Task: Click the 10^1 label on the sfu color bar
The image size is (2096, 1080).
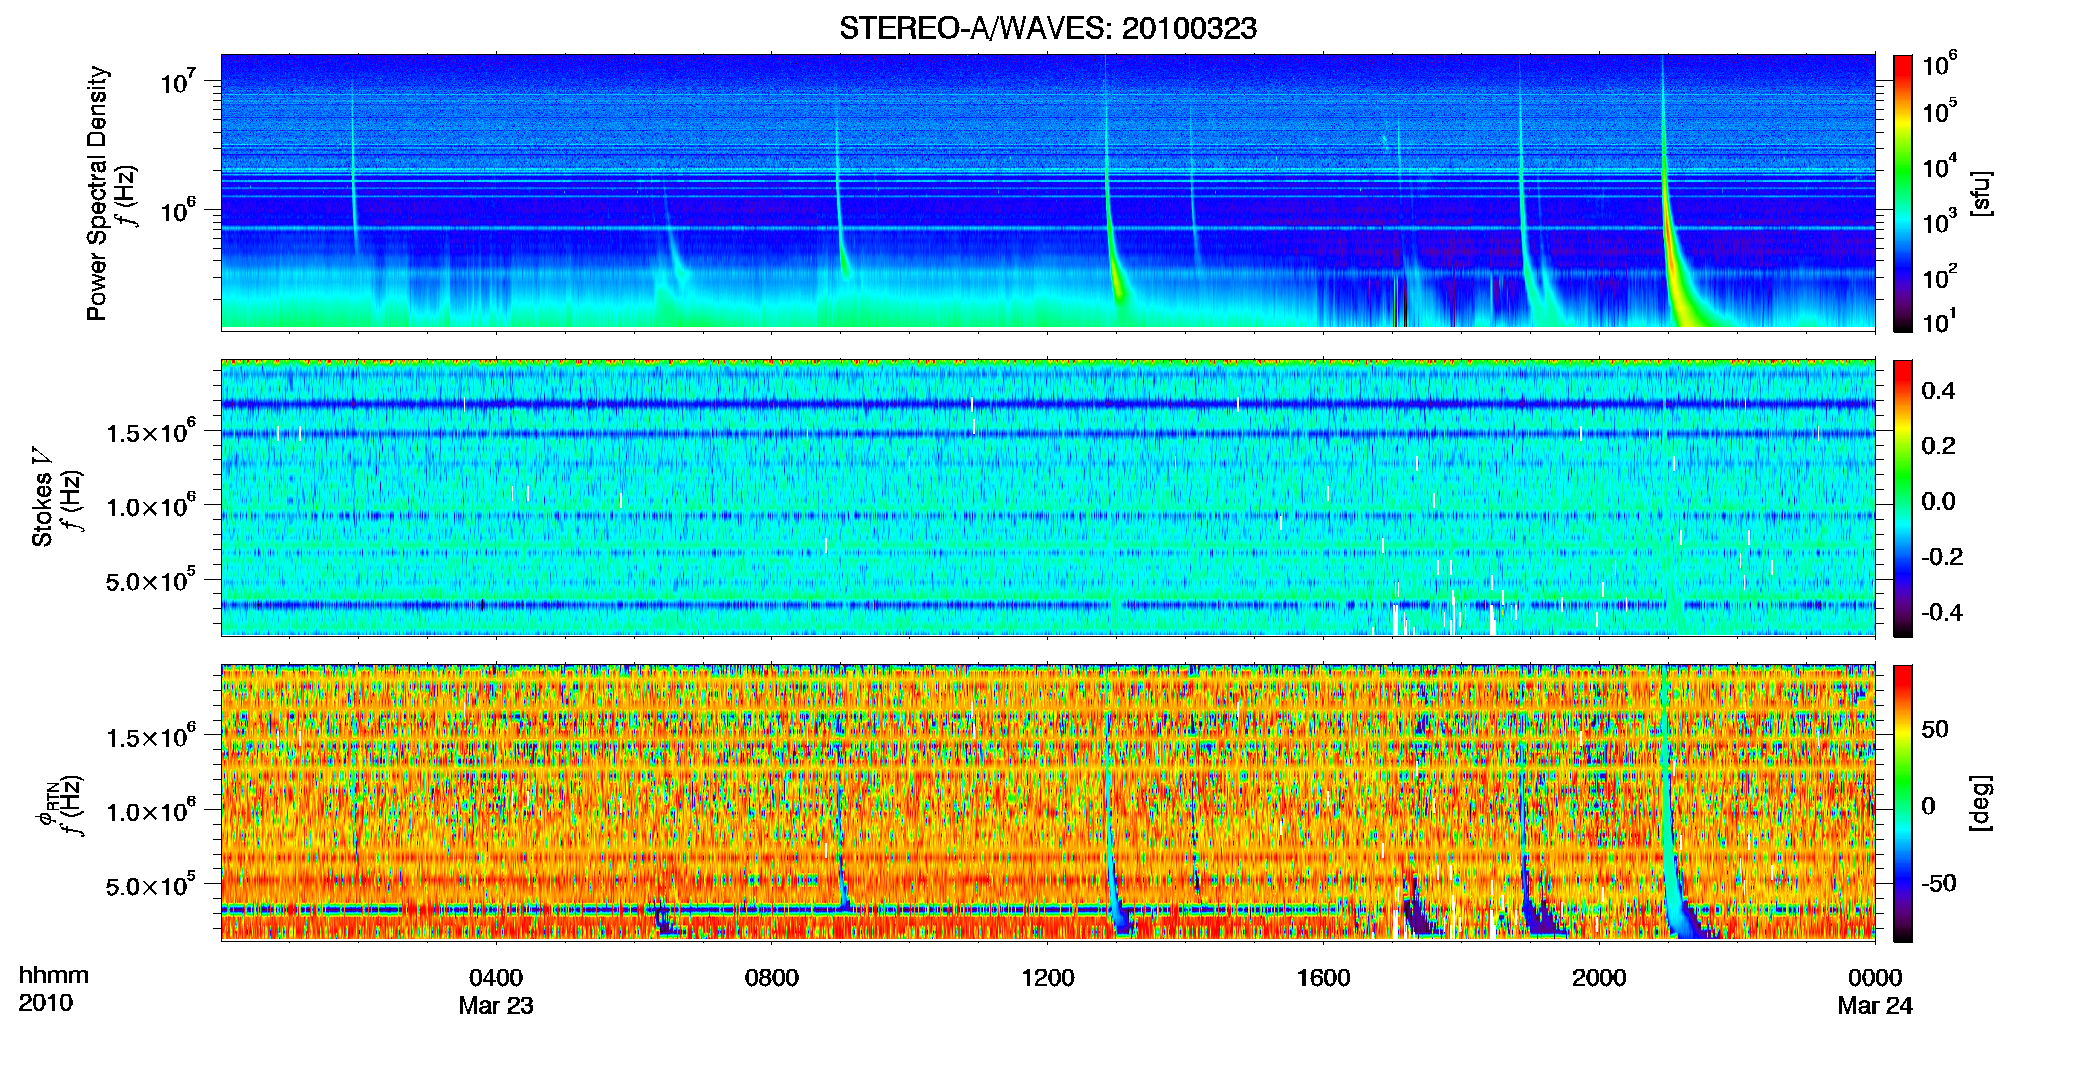Action: 1940,322
